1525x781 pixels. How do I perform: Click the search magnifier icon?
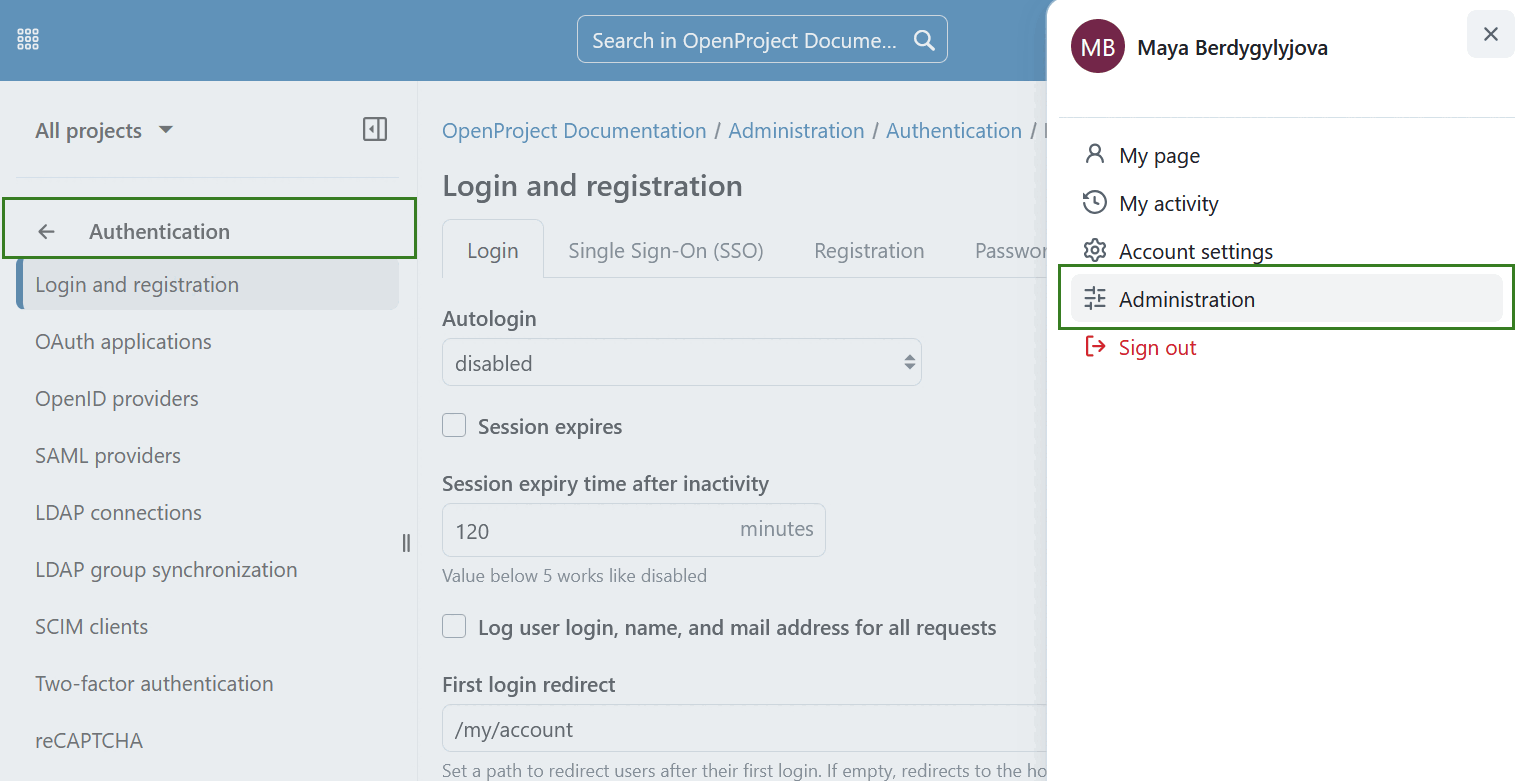923,39
